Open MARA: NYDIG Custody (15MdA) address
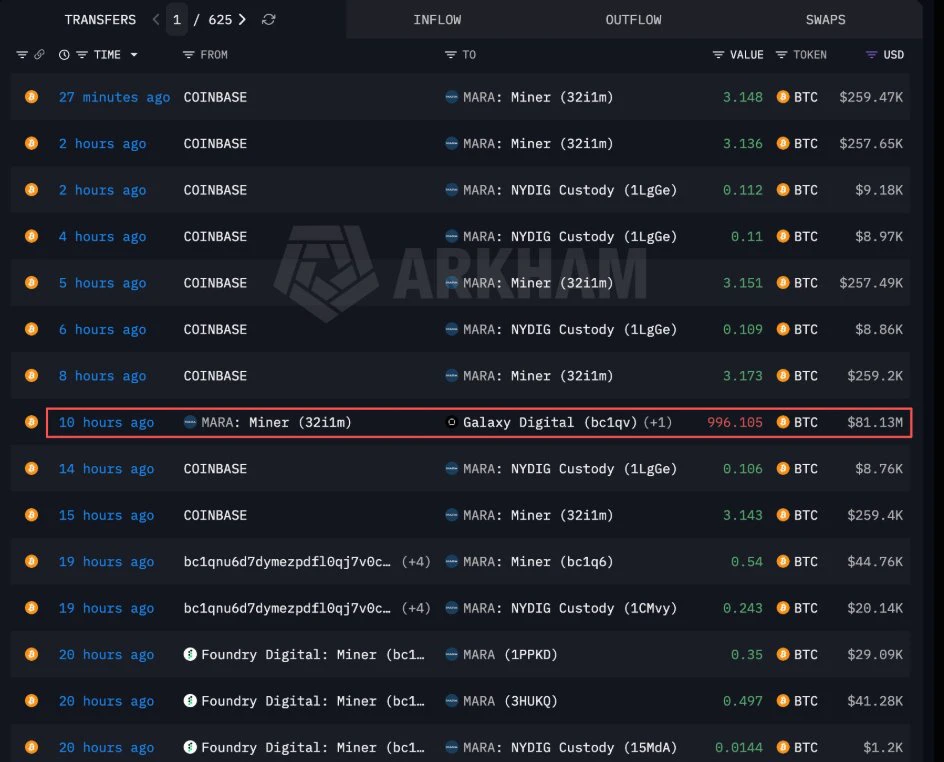This screenshot has width=944, height=762. coord(570,748)
